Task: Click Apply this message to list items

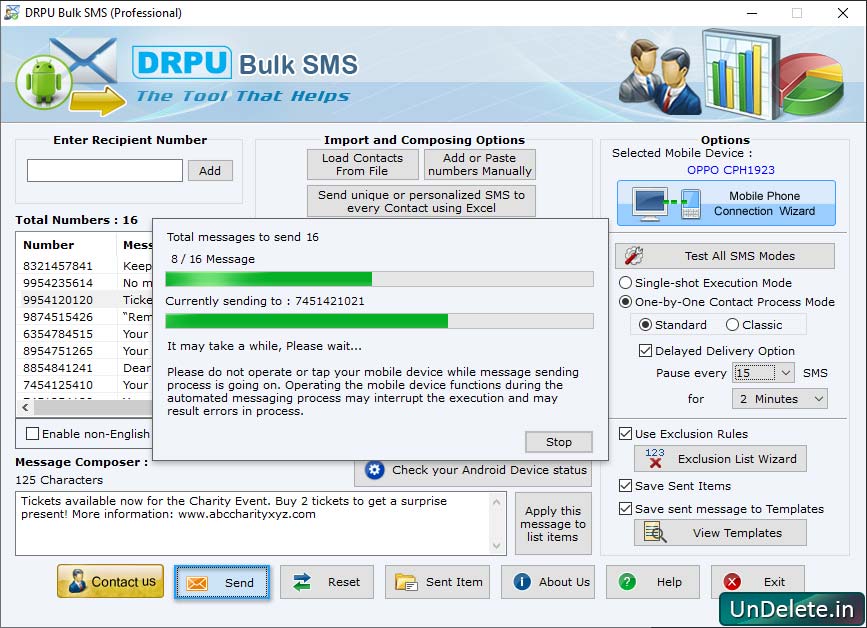Action: (x=553, y=524)
